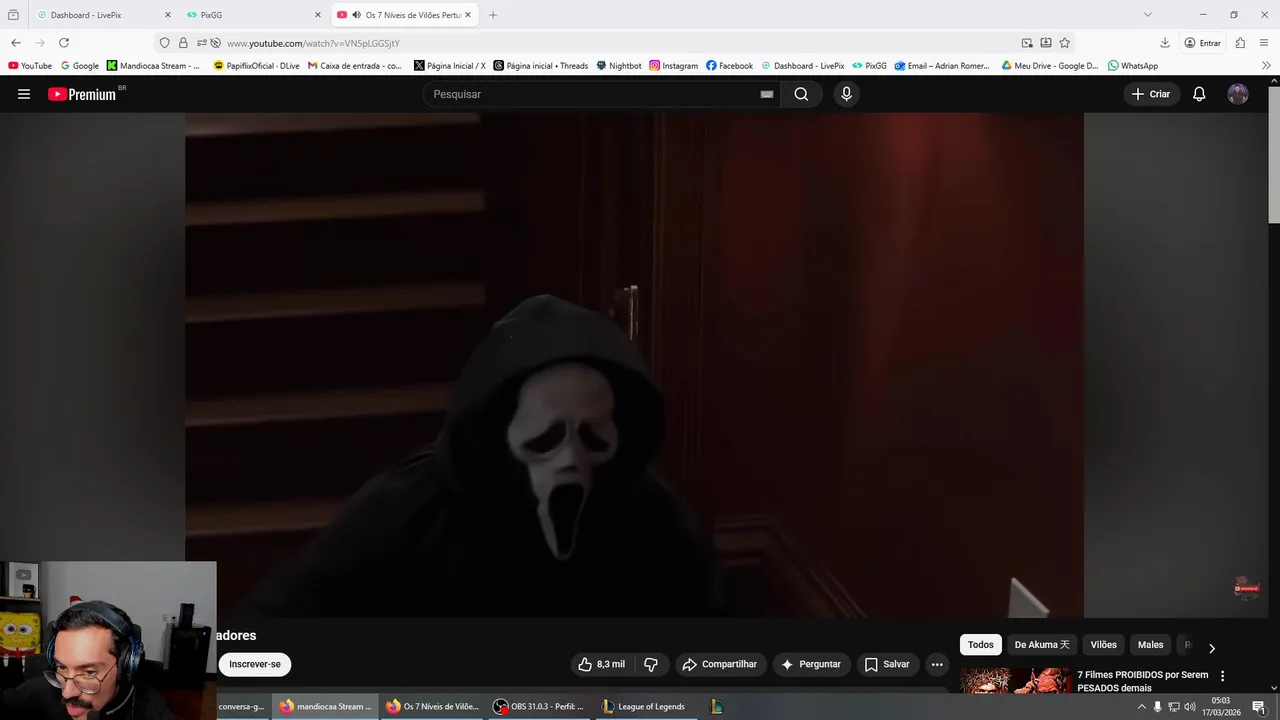1280x720 pixels.
Task: Show hidden system tray icons
Action: [1142, 707]
